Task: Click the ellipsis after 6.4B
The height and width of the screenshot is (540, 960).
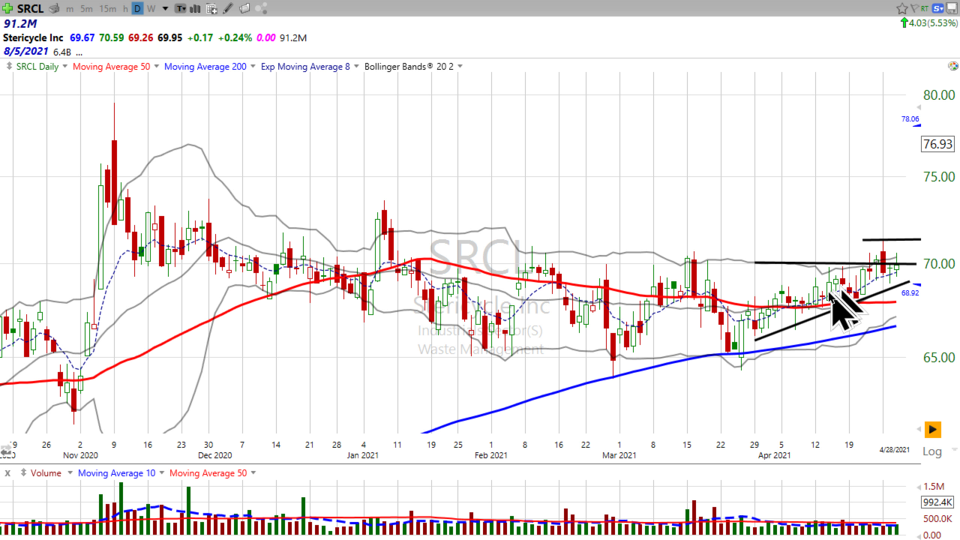Action: [79, 53]
